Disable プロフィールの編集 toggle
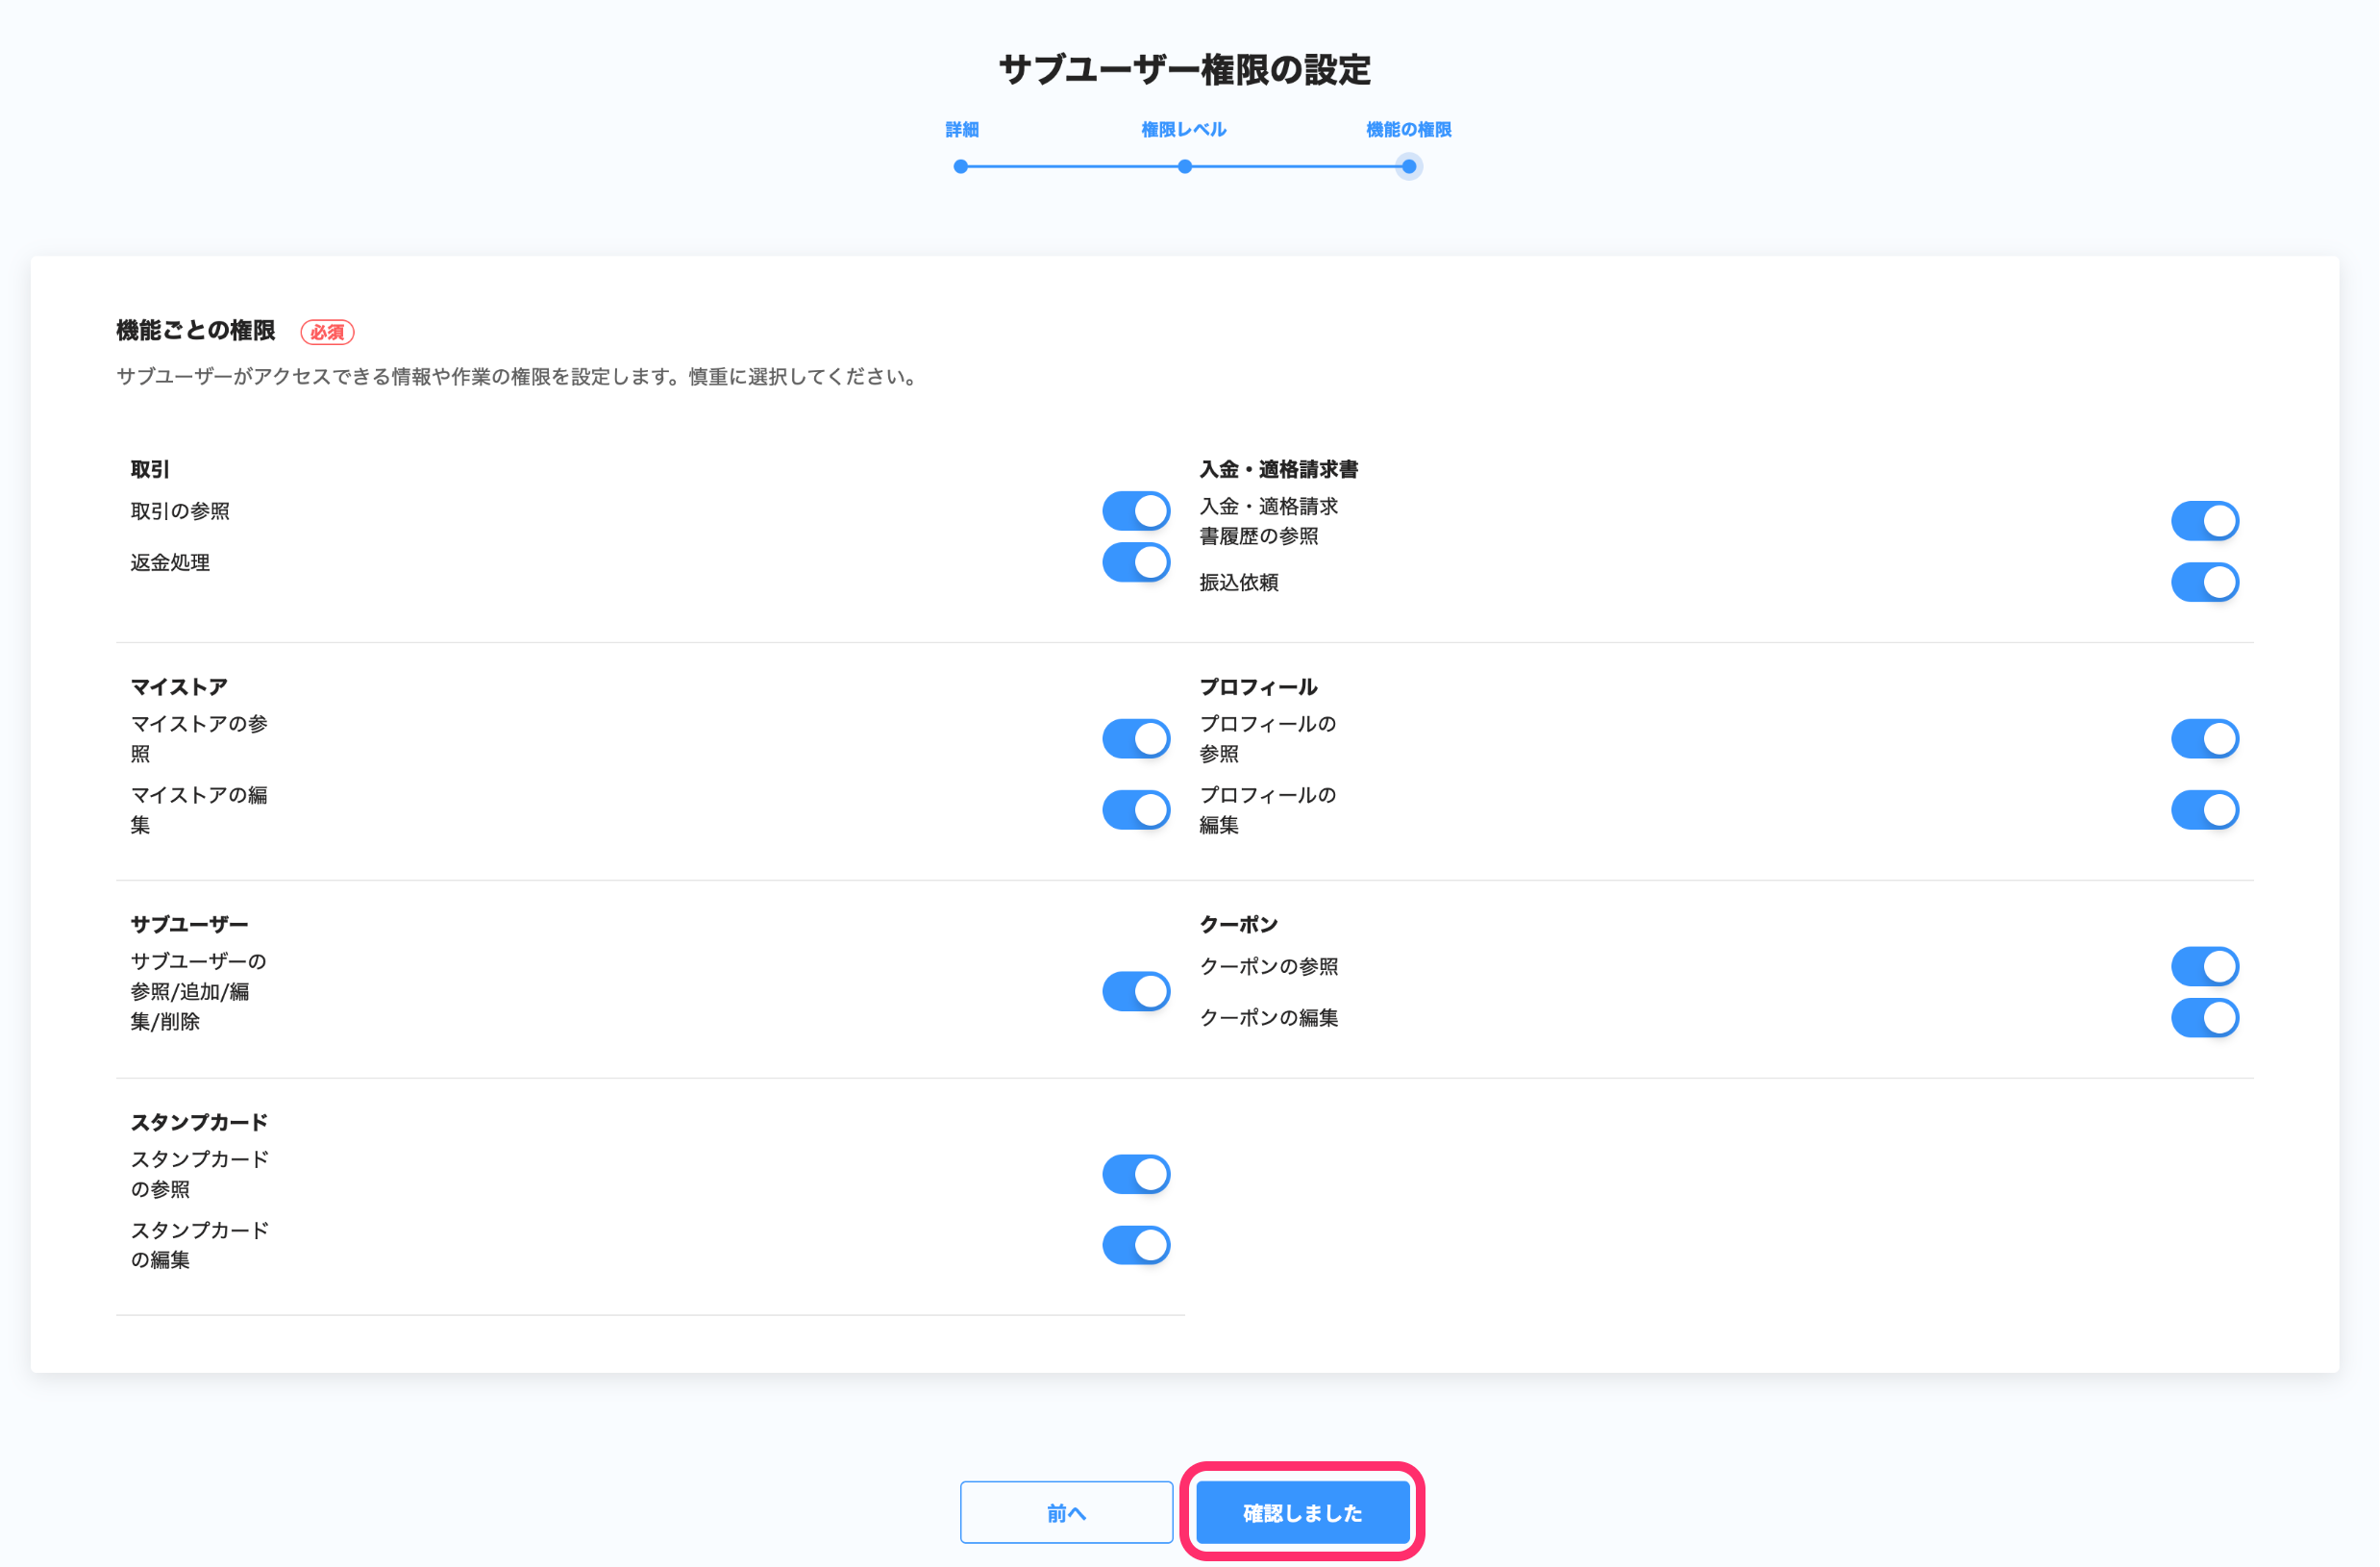 coord(2204,810)
